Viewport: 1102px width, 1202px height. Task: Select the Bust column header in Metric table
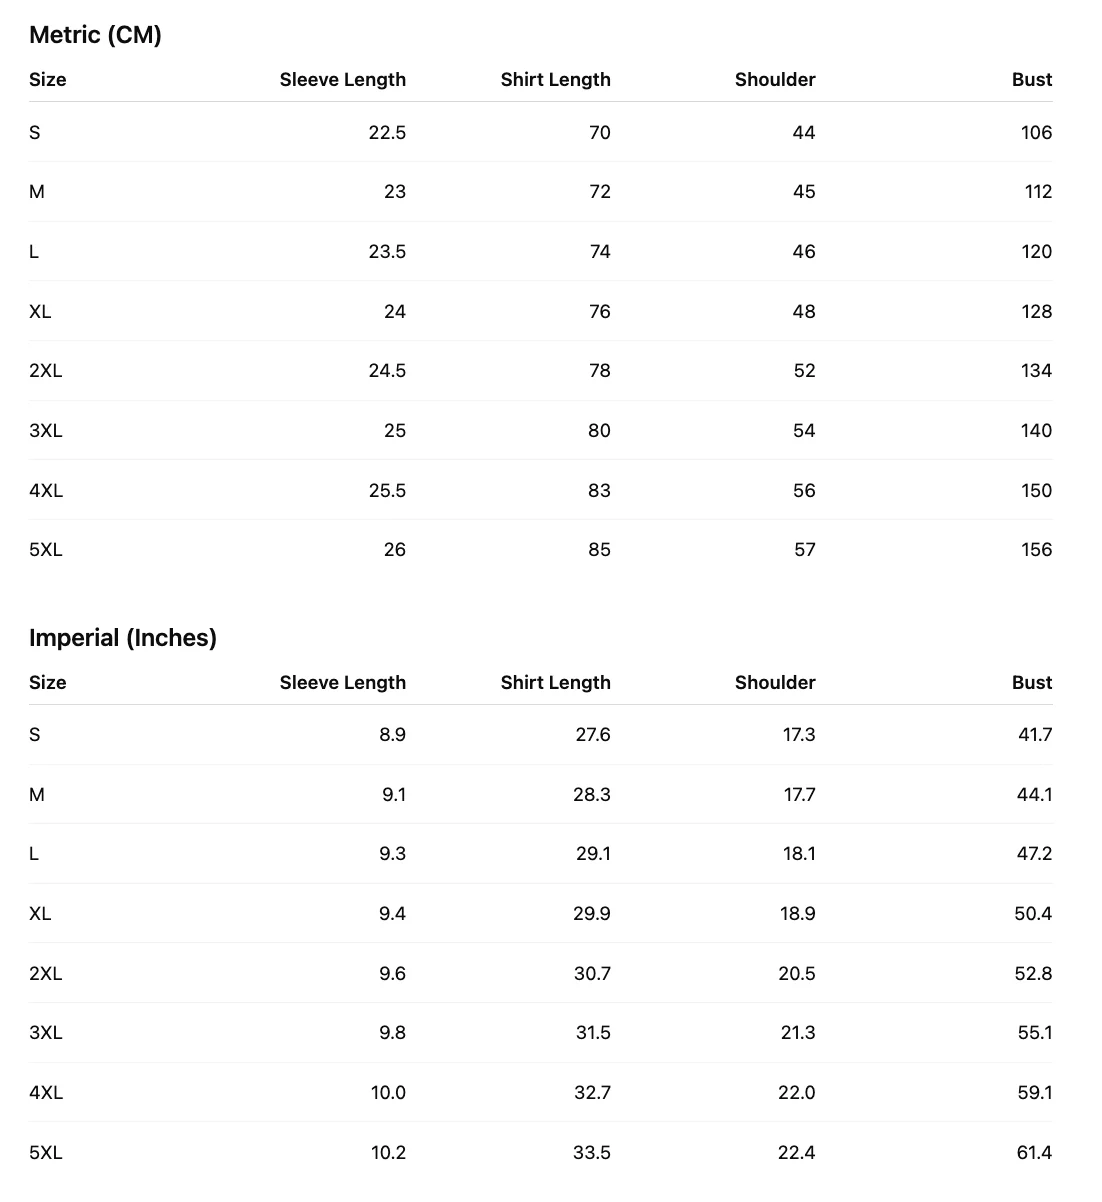pos(1032,80)
